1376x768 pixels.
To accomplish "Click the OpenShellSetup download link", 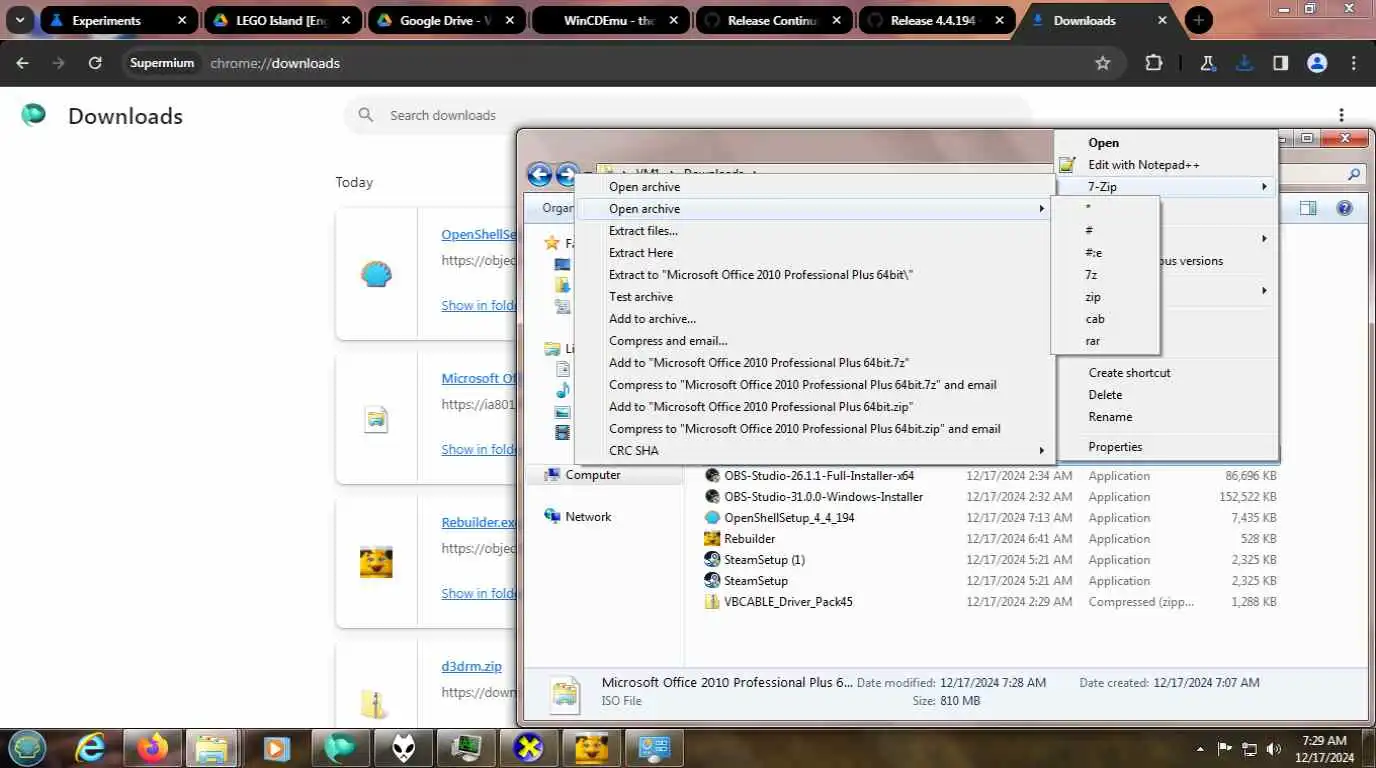I will [479, 234].
